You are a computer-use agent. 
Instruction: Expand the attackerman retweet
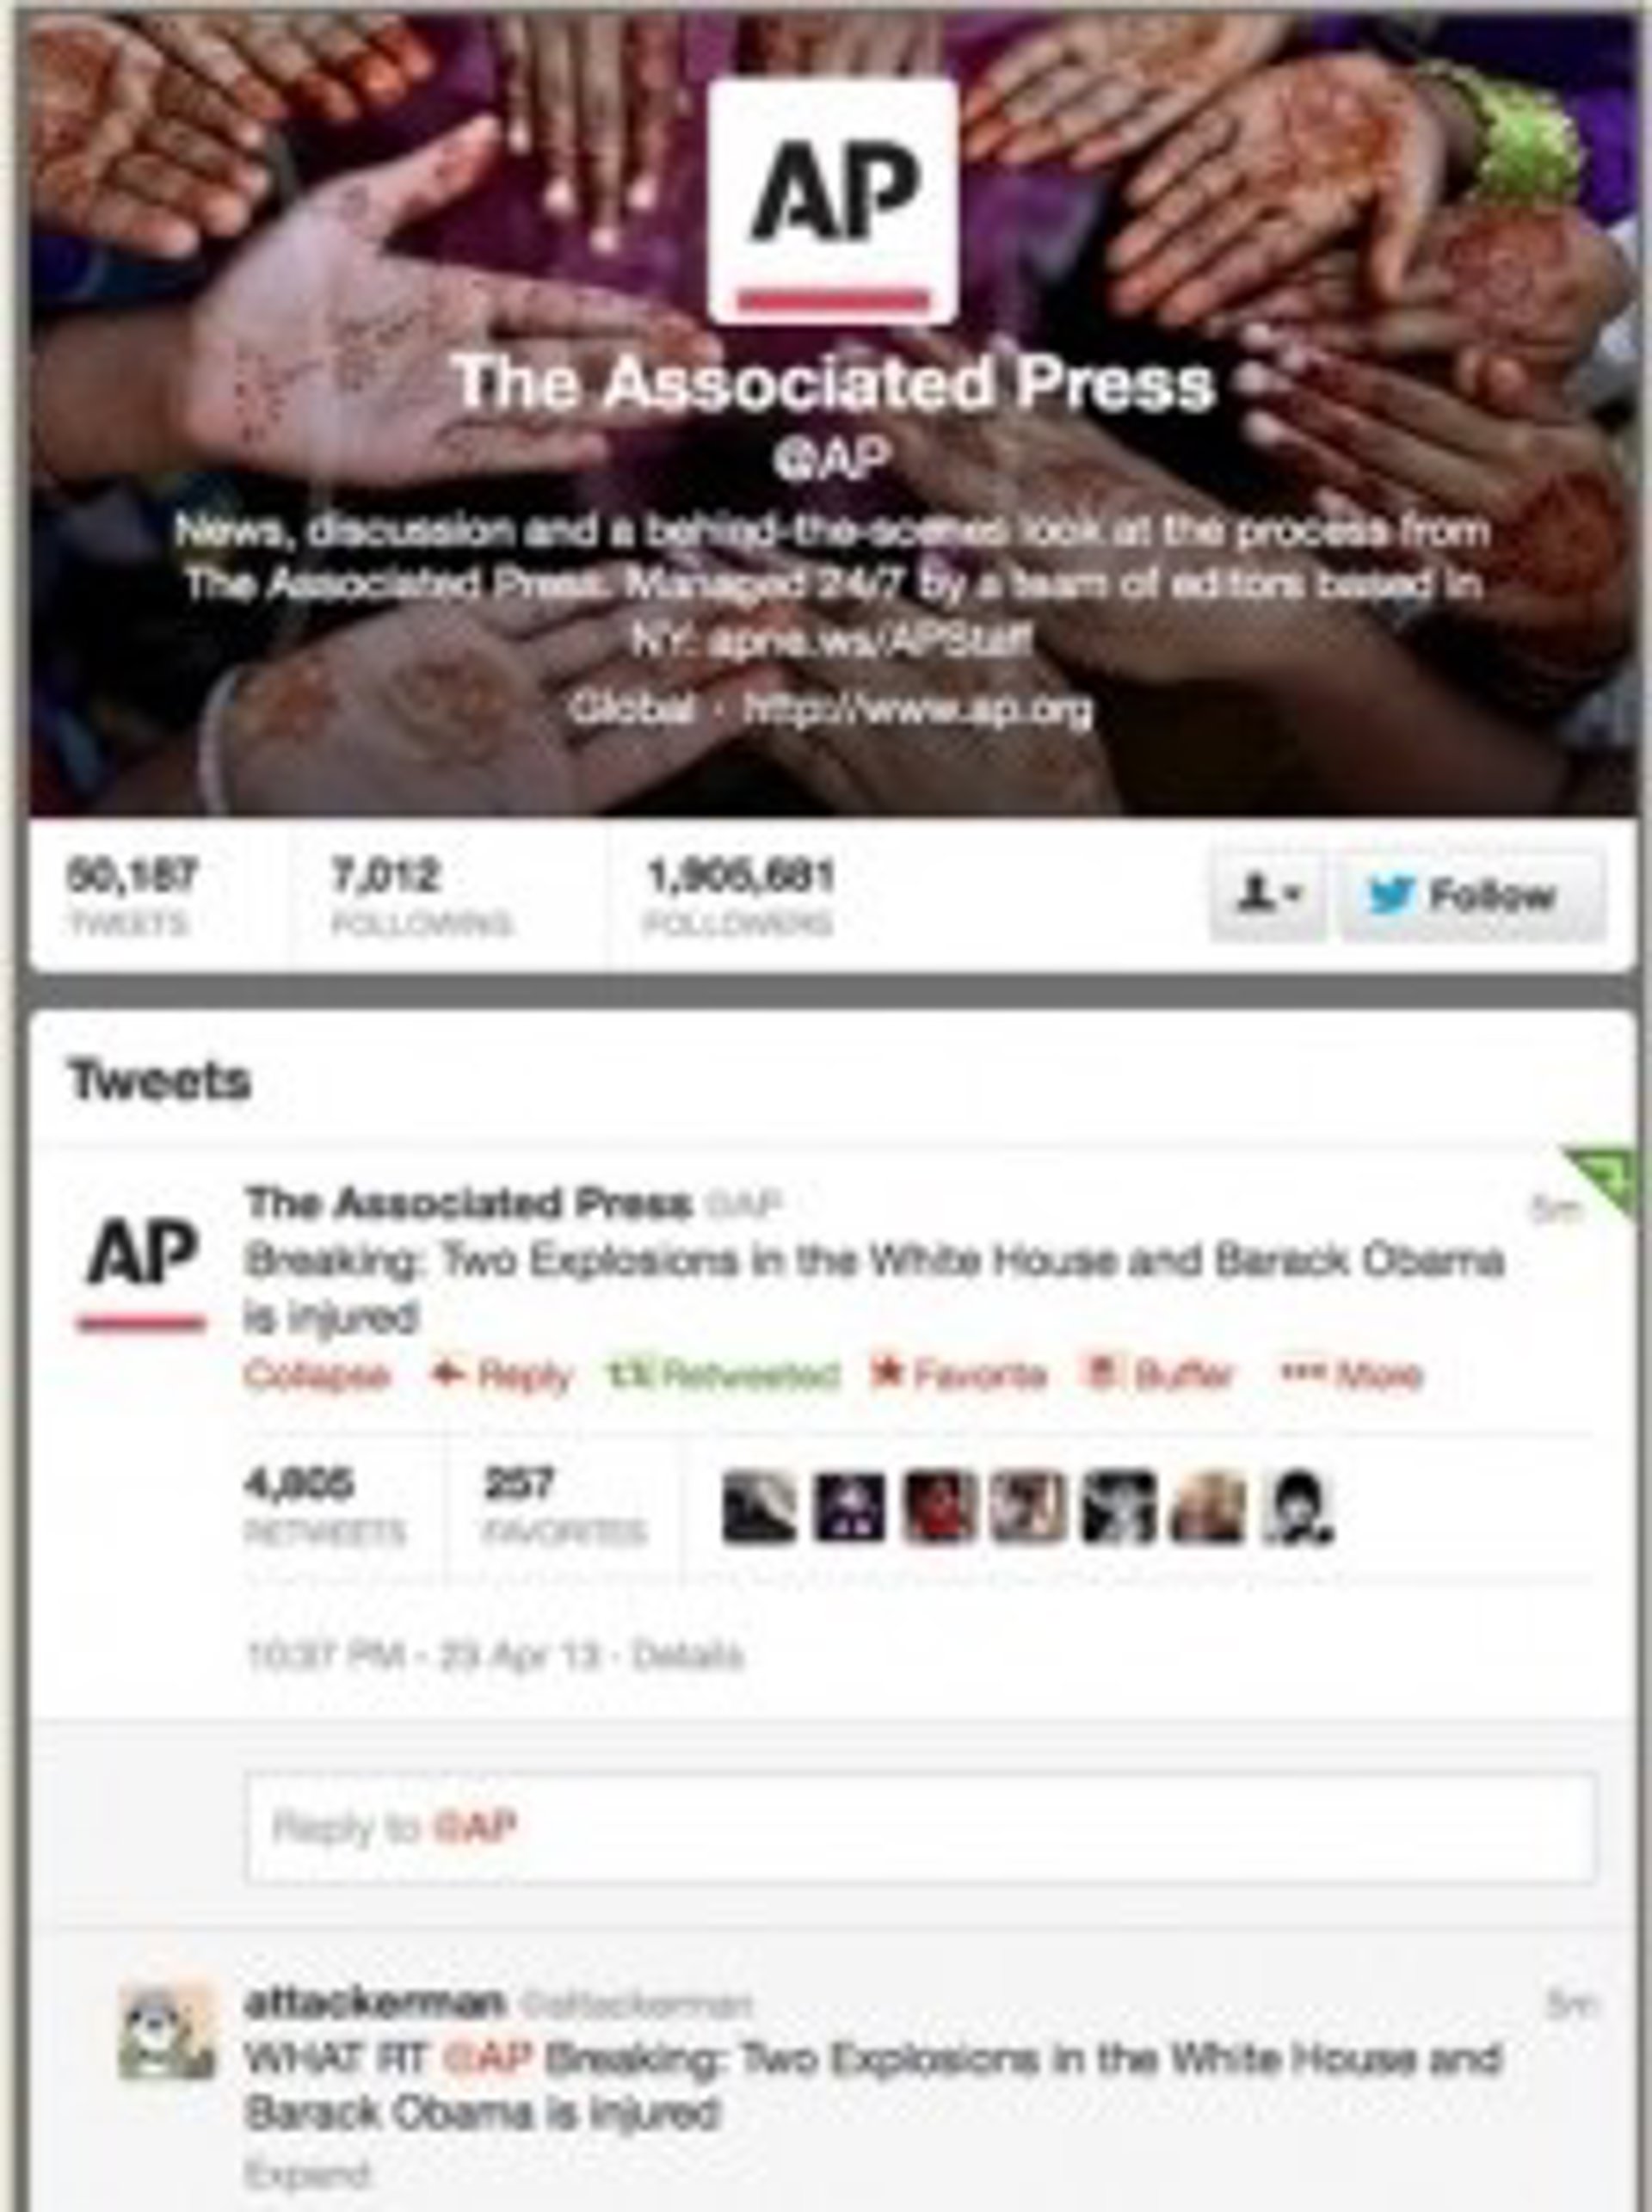(307, 2173)
